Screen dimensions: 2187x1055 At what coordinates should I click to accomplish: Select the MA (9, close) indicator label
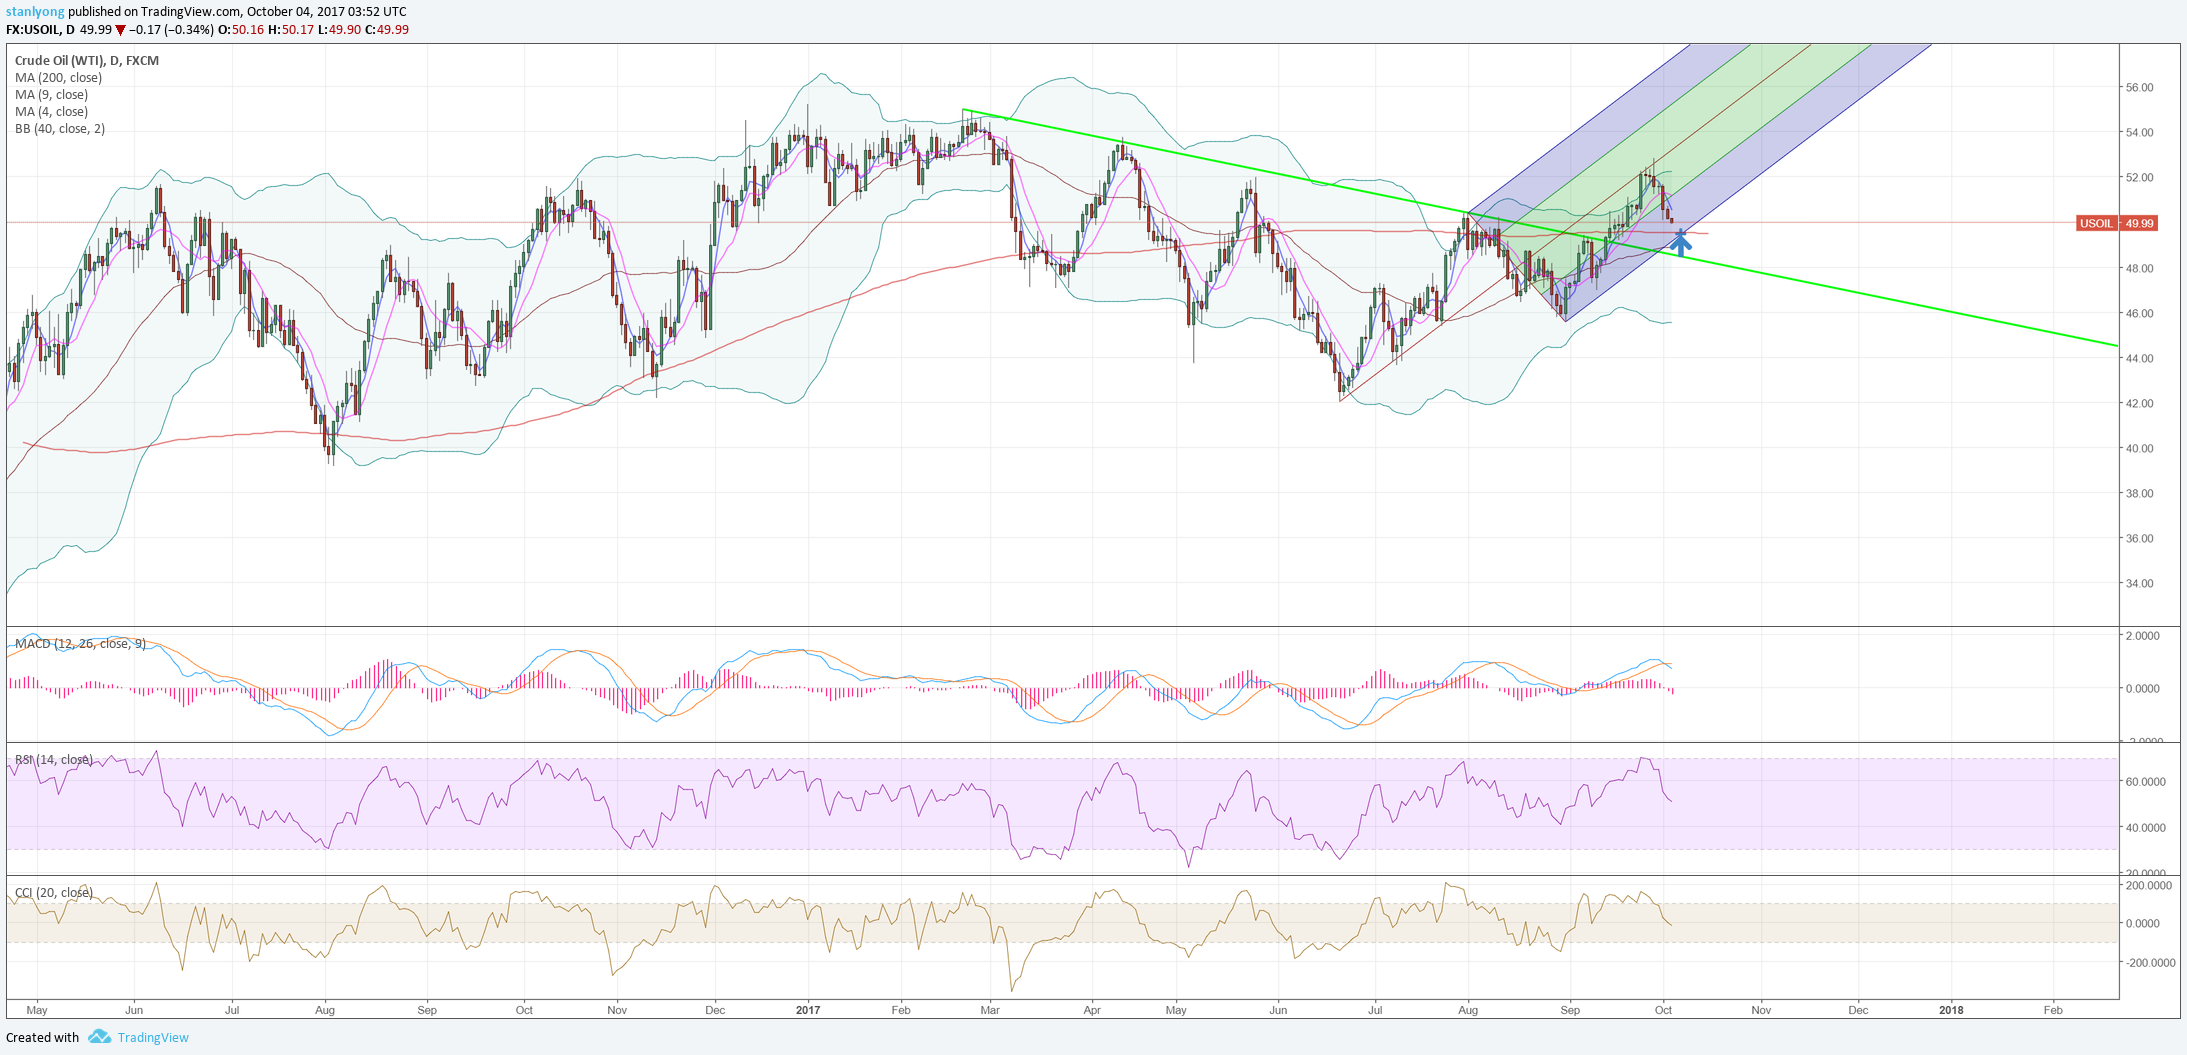pyautogui.click(x=51, y=94)
